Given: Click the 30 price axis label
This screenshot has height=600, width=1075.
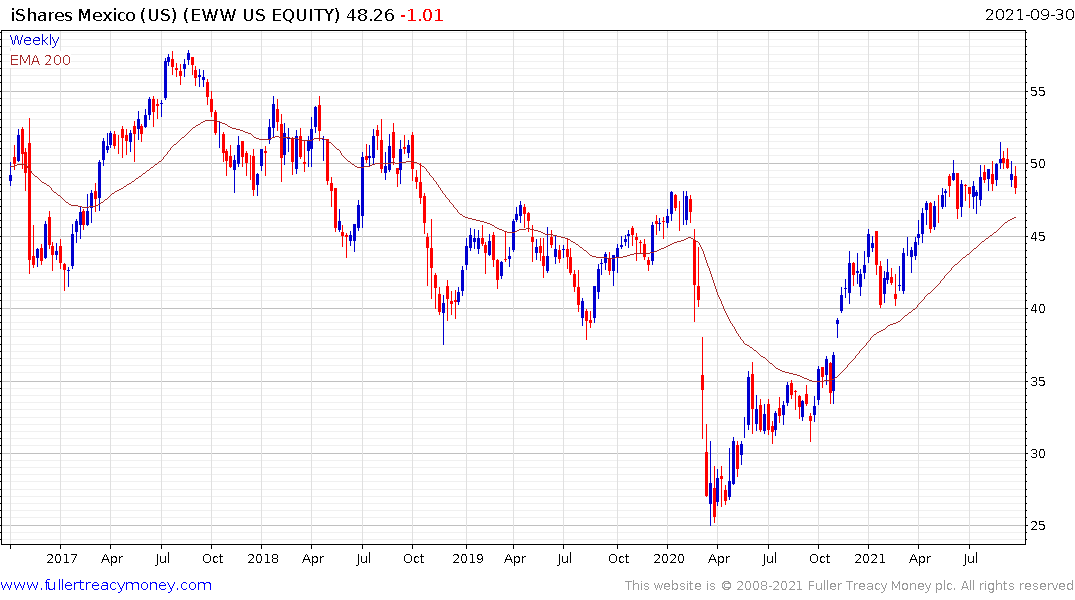Looking at the screenshot, I should click(x=1038, y=453).
